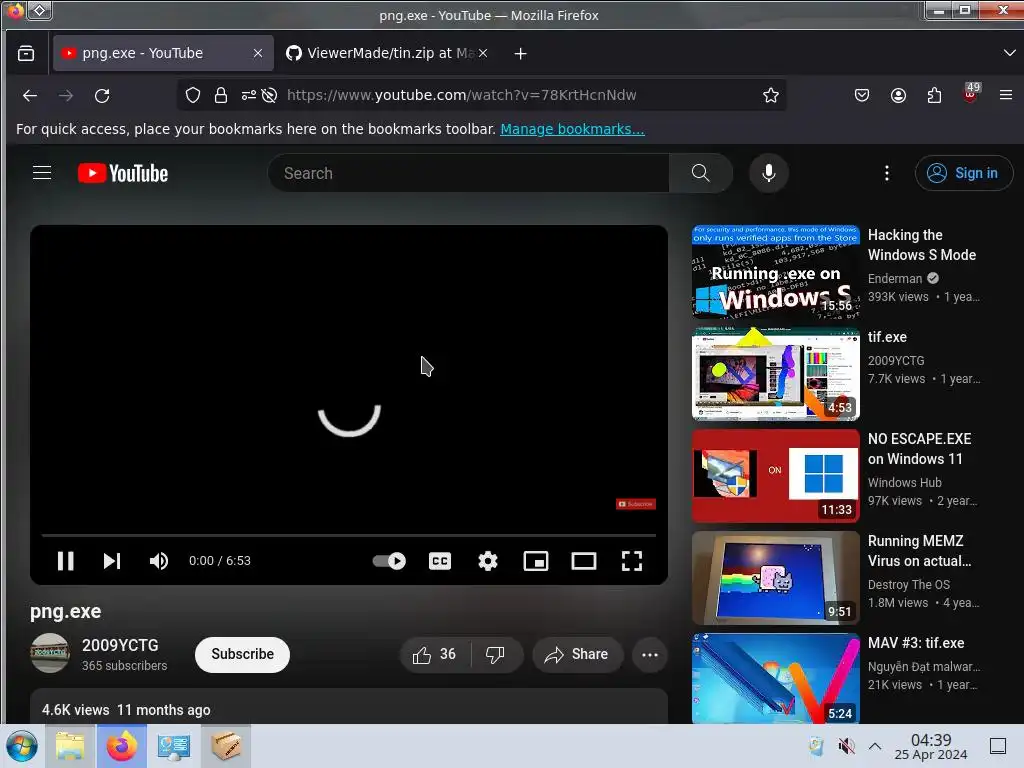Open File Explorer from taskbar
Viewport: 1024px width, 768px height.
pyautogui.click(x=70, y=746)
